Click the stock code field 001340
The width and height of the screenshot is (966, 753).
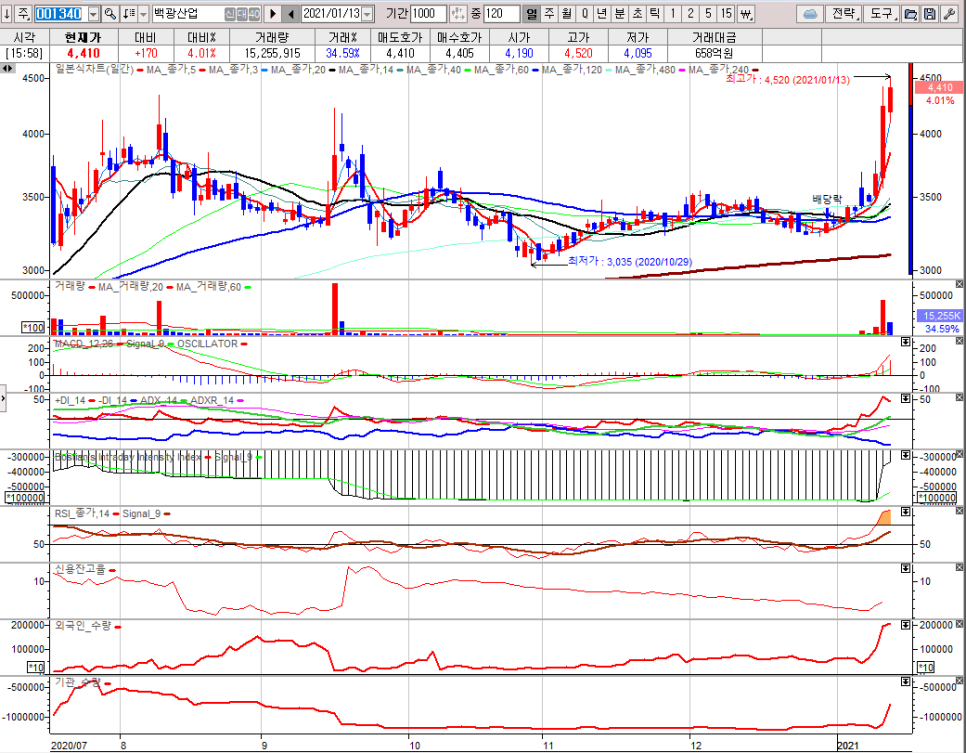pyautogui.click(x=60, y=14)
